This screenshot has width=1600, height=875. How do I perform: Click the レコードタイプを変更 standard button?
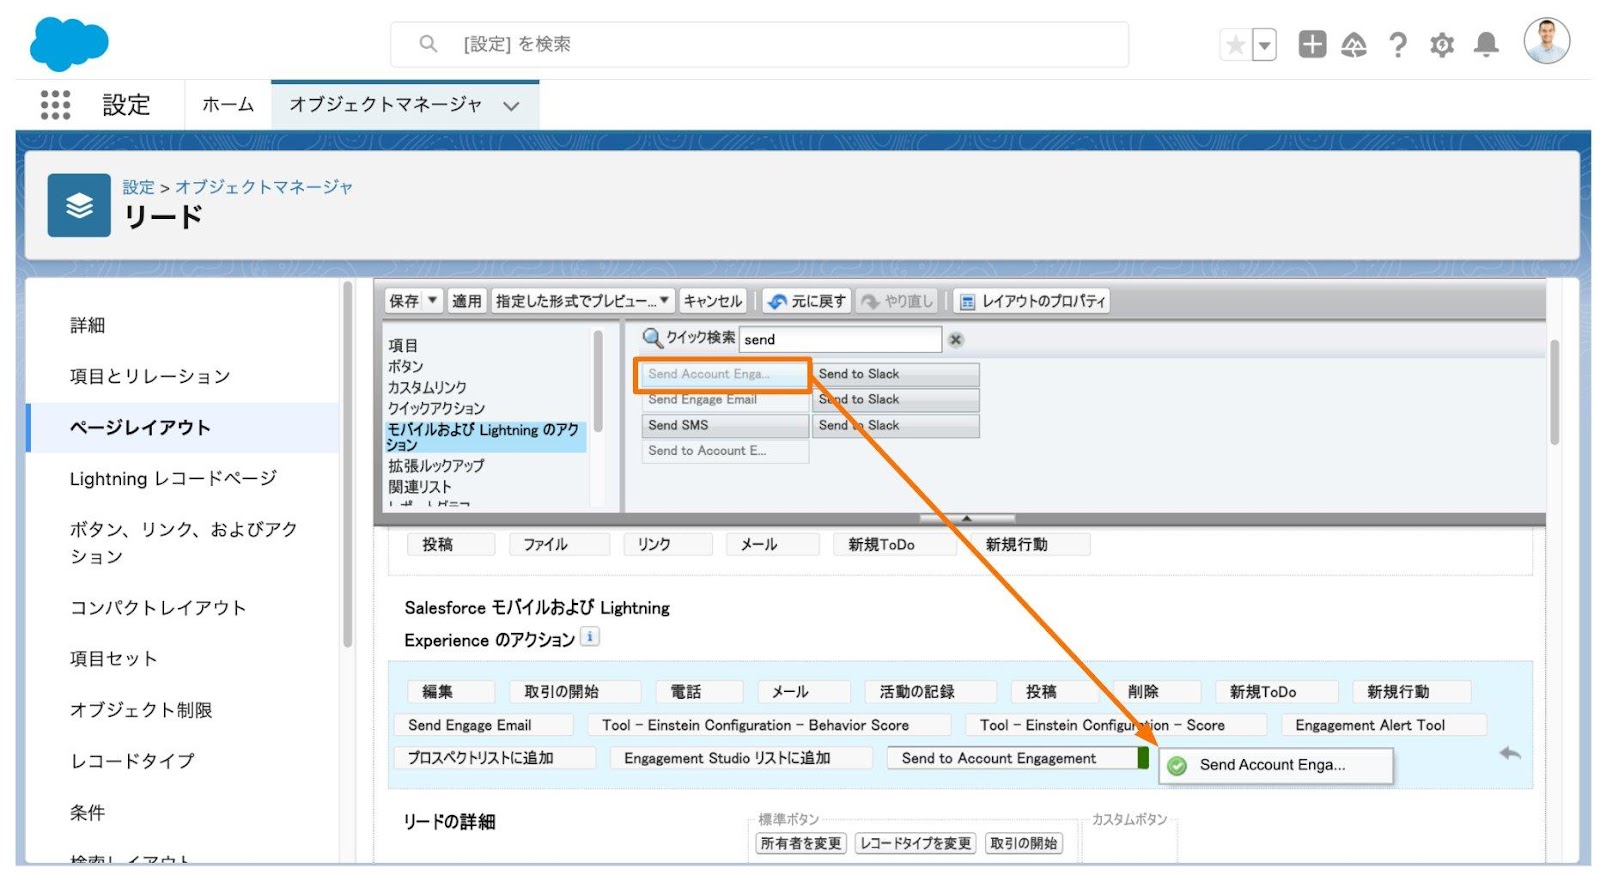[x=916, y=843]
